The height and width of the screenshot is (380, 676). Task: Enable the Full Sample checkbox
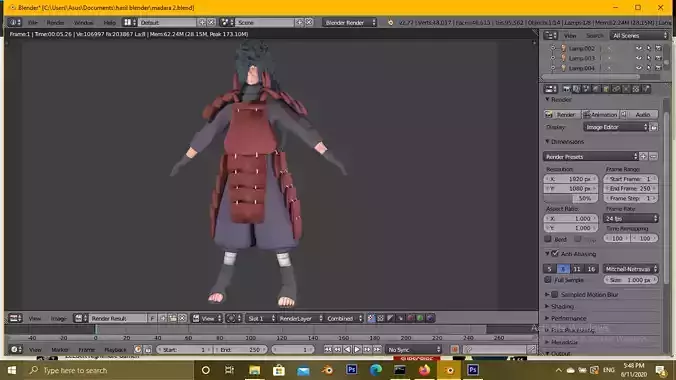[x=548, y=280]
